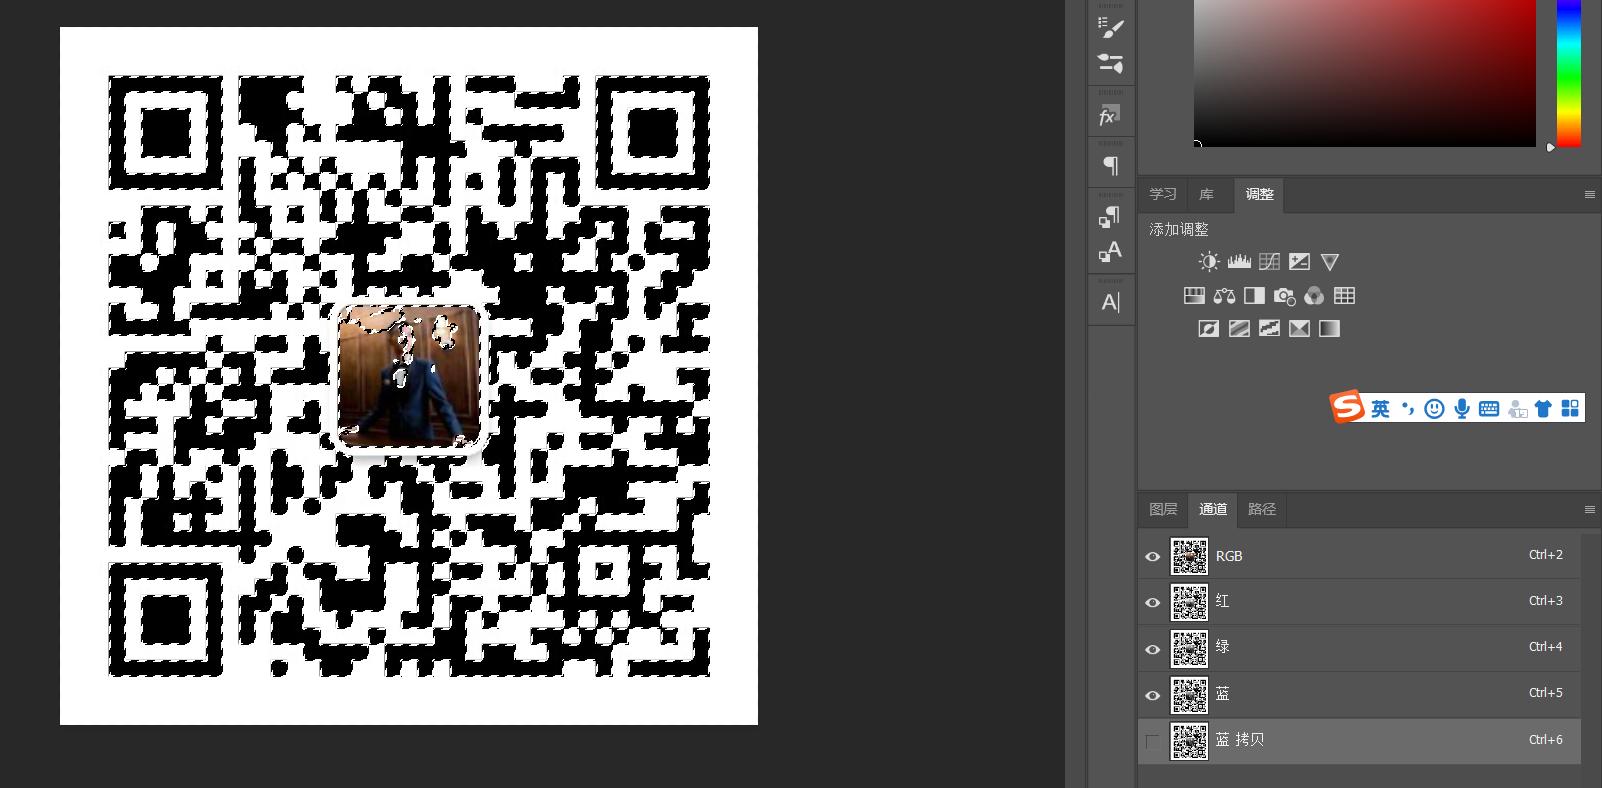Viewport: 1602px width, 788px height.
Task: Add a Posterize adjustment
Action: coord(1239,329)
